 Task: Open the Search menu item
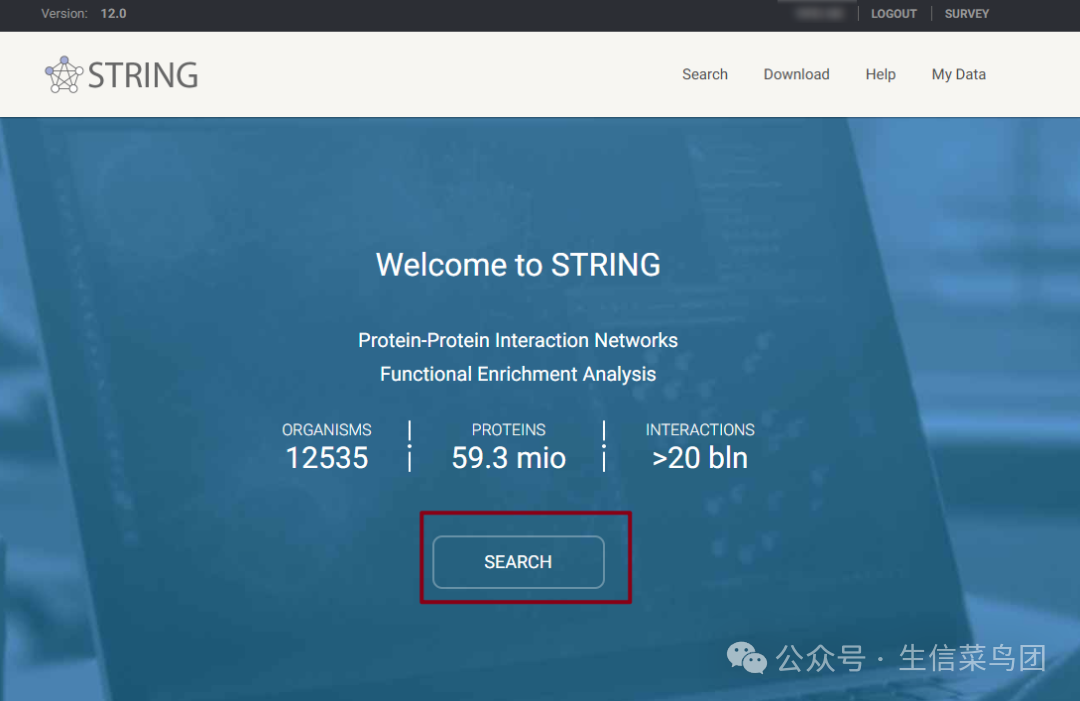pos(705,74)
